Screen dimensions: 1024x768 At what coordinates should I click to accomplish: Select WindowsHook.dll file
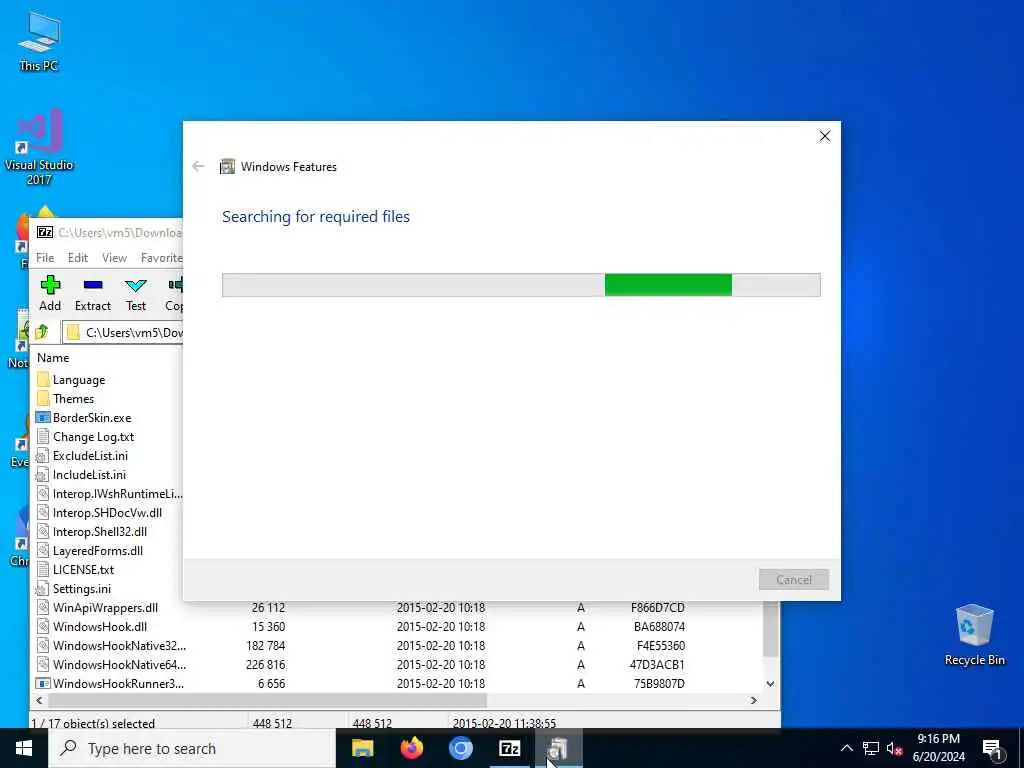point(100,626)
